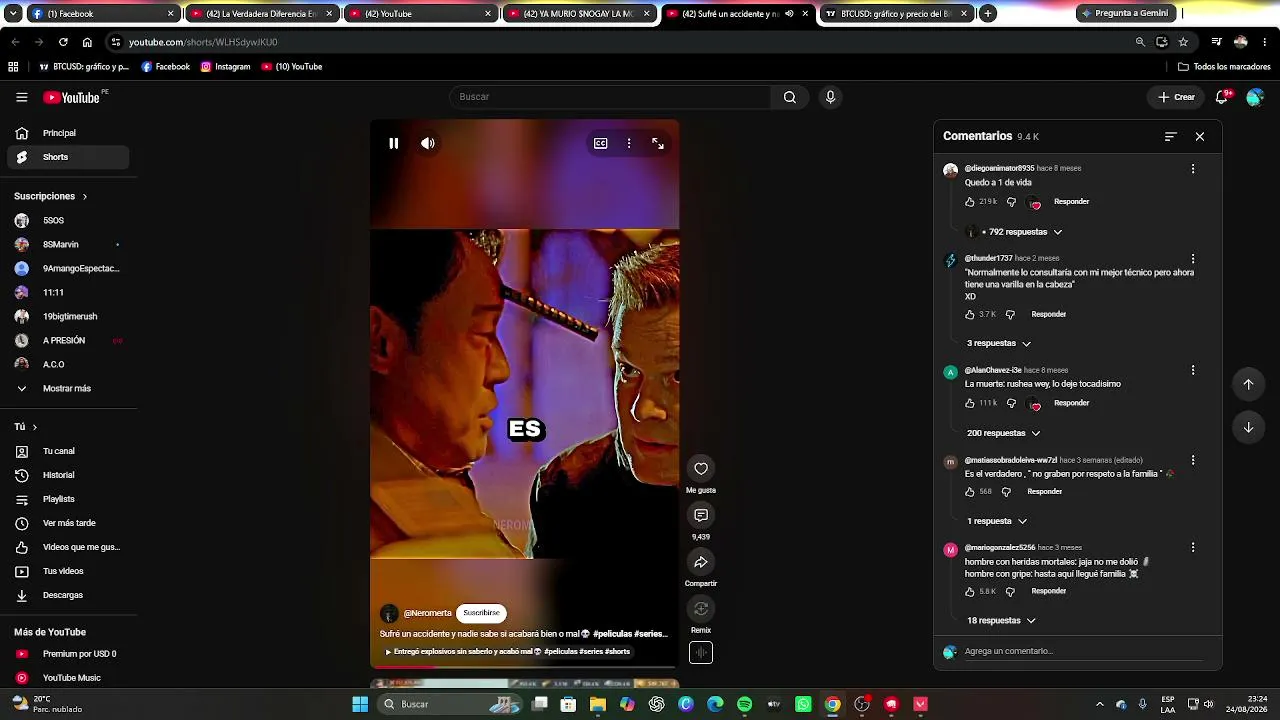Expand 200 respuestas under AlanChavez comment
Image resolution: width=1280 pixels, height=720 pixels.
(1003, 433)
